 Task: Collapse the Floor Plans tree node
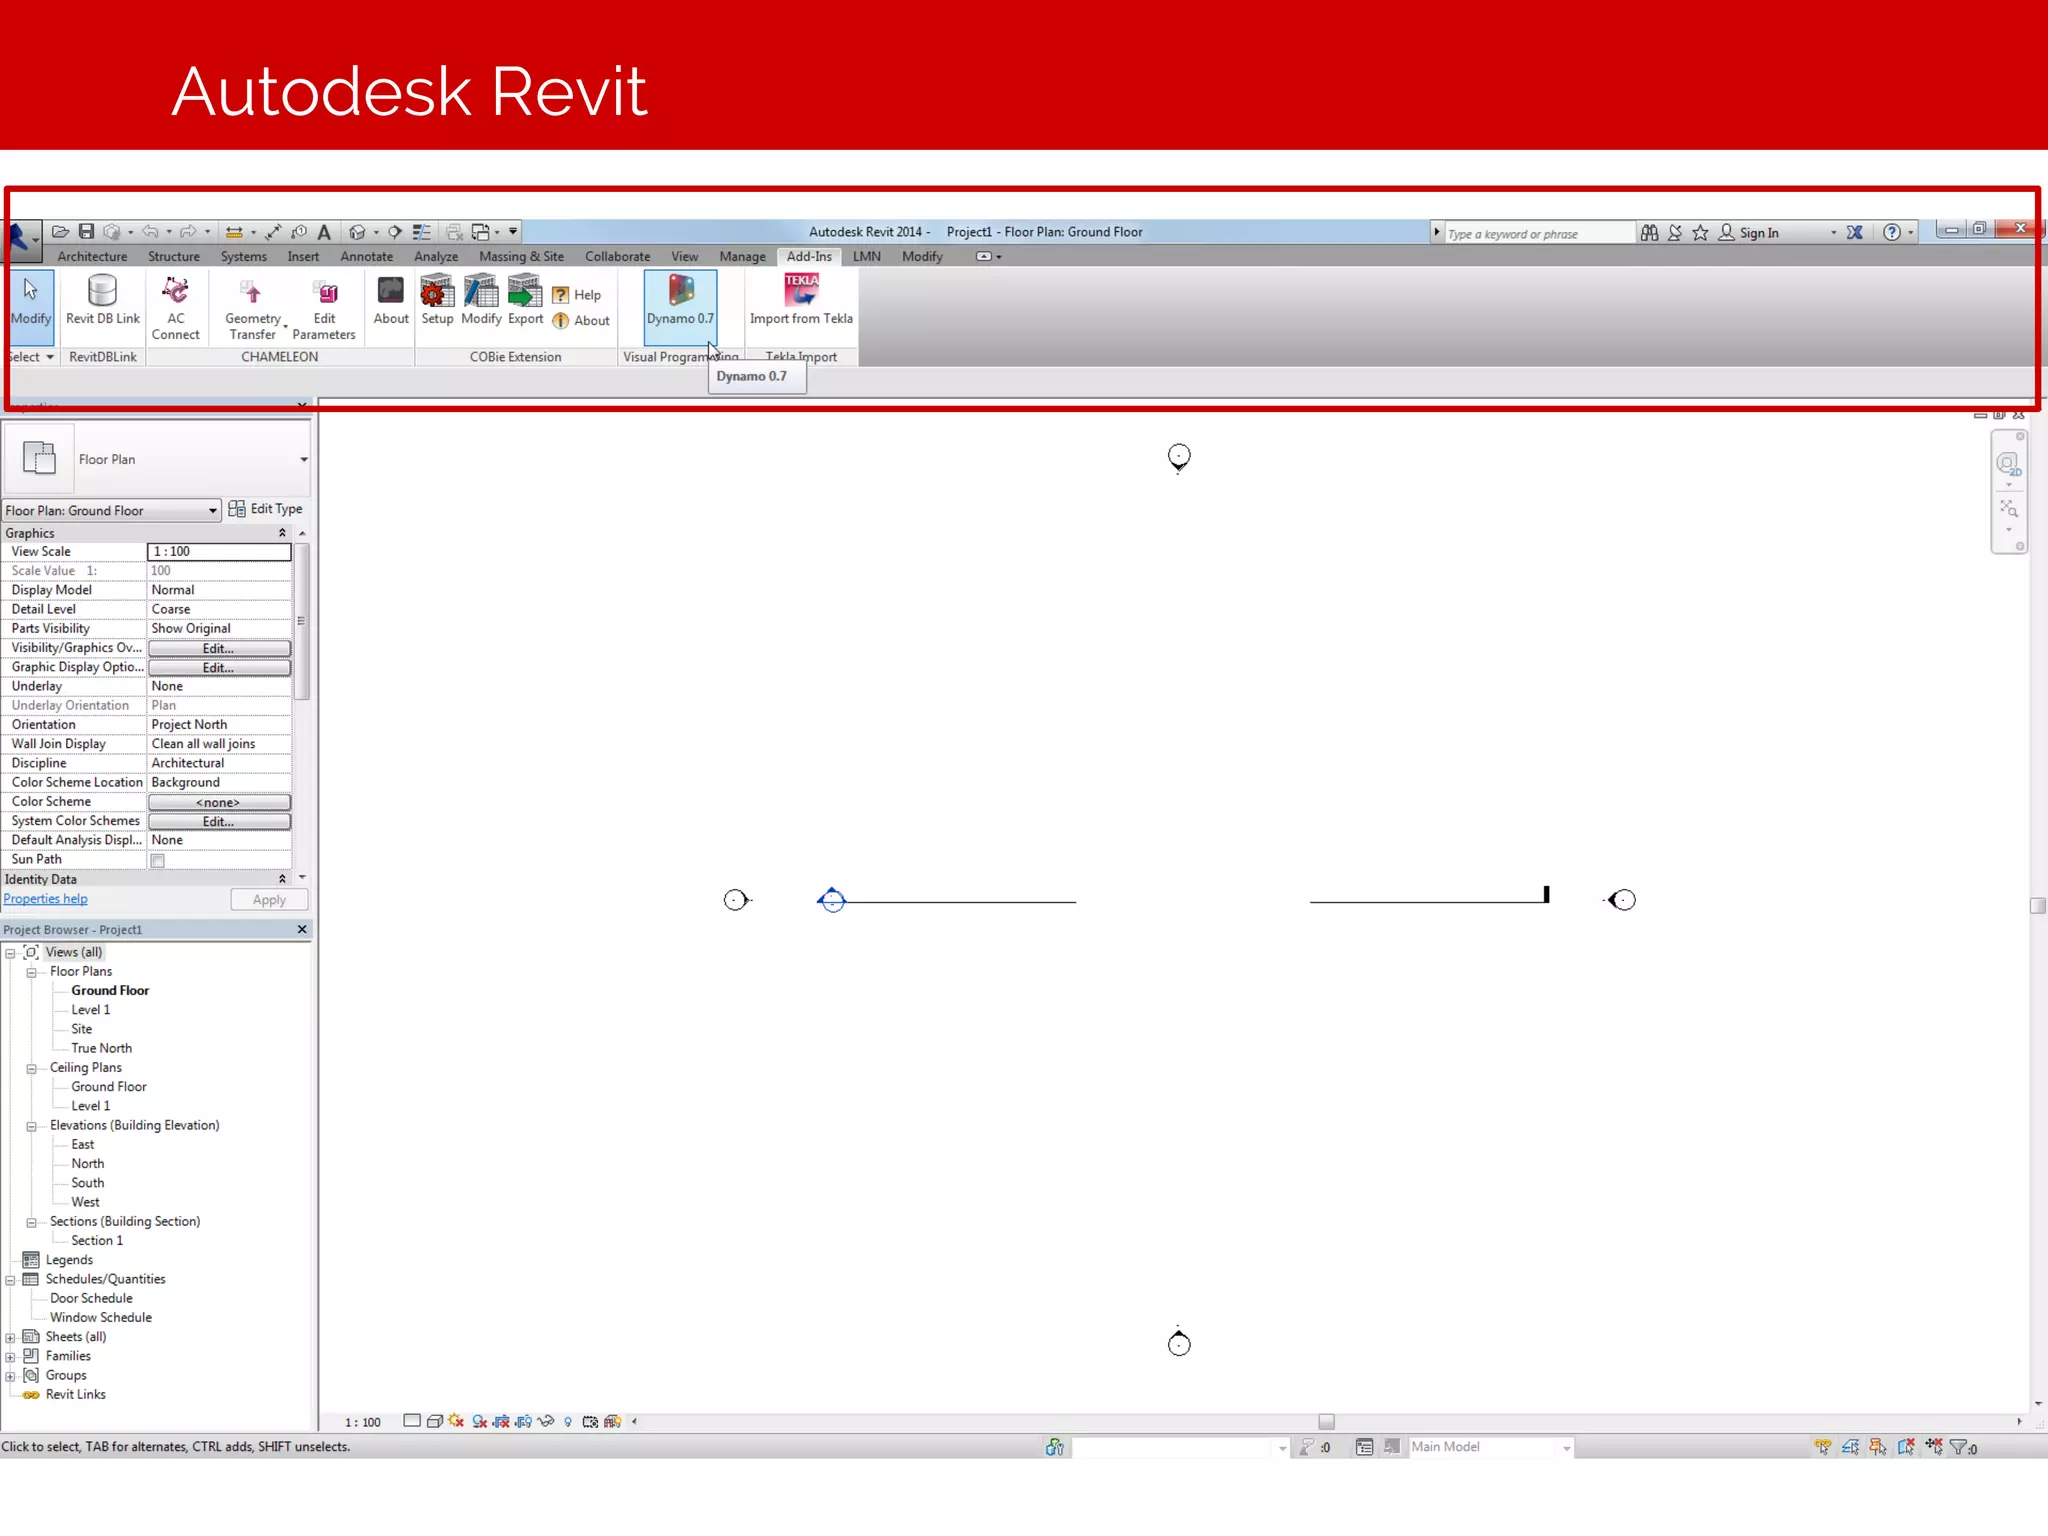(31, 972)
